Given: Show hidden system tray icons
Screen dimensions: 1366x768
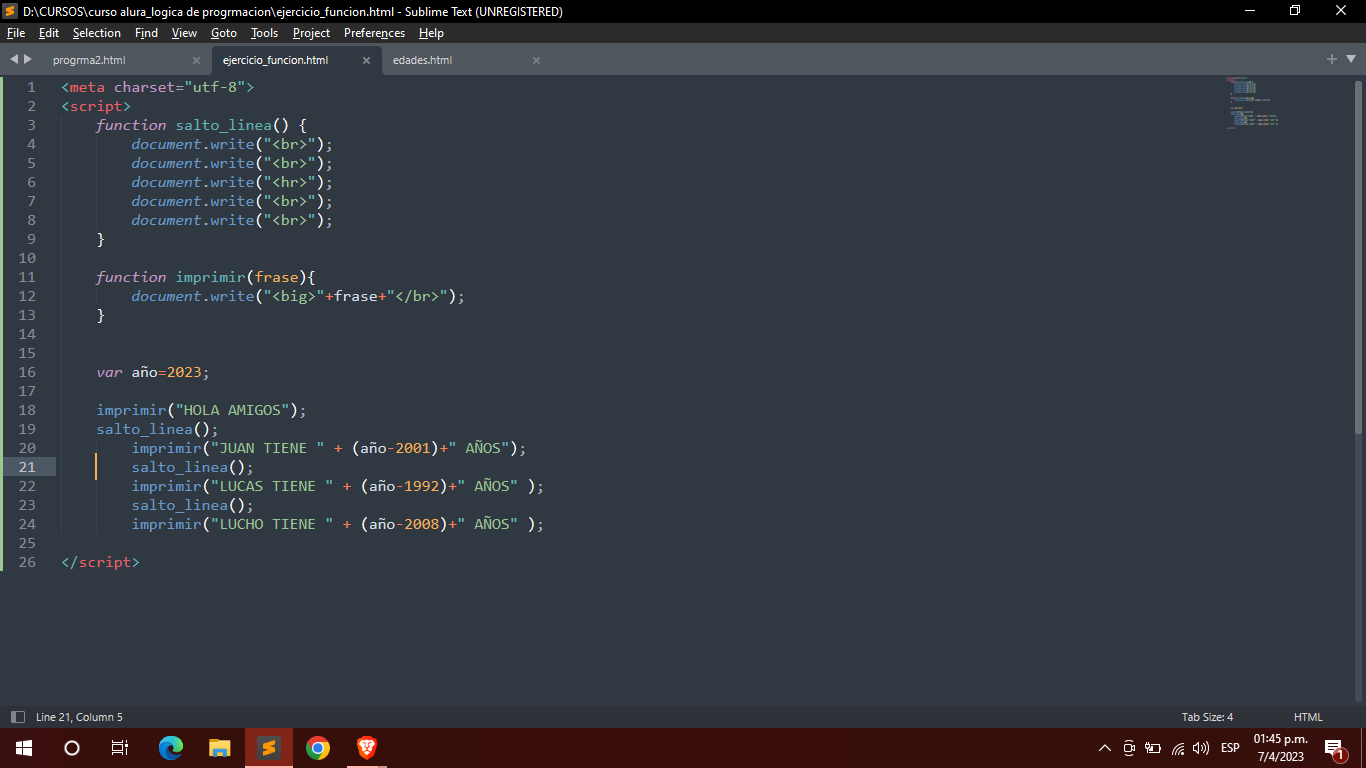Looking at the screenshot, I should coord(1105,747).
